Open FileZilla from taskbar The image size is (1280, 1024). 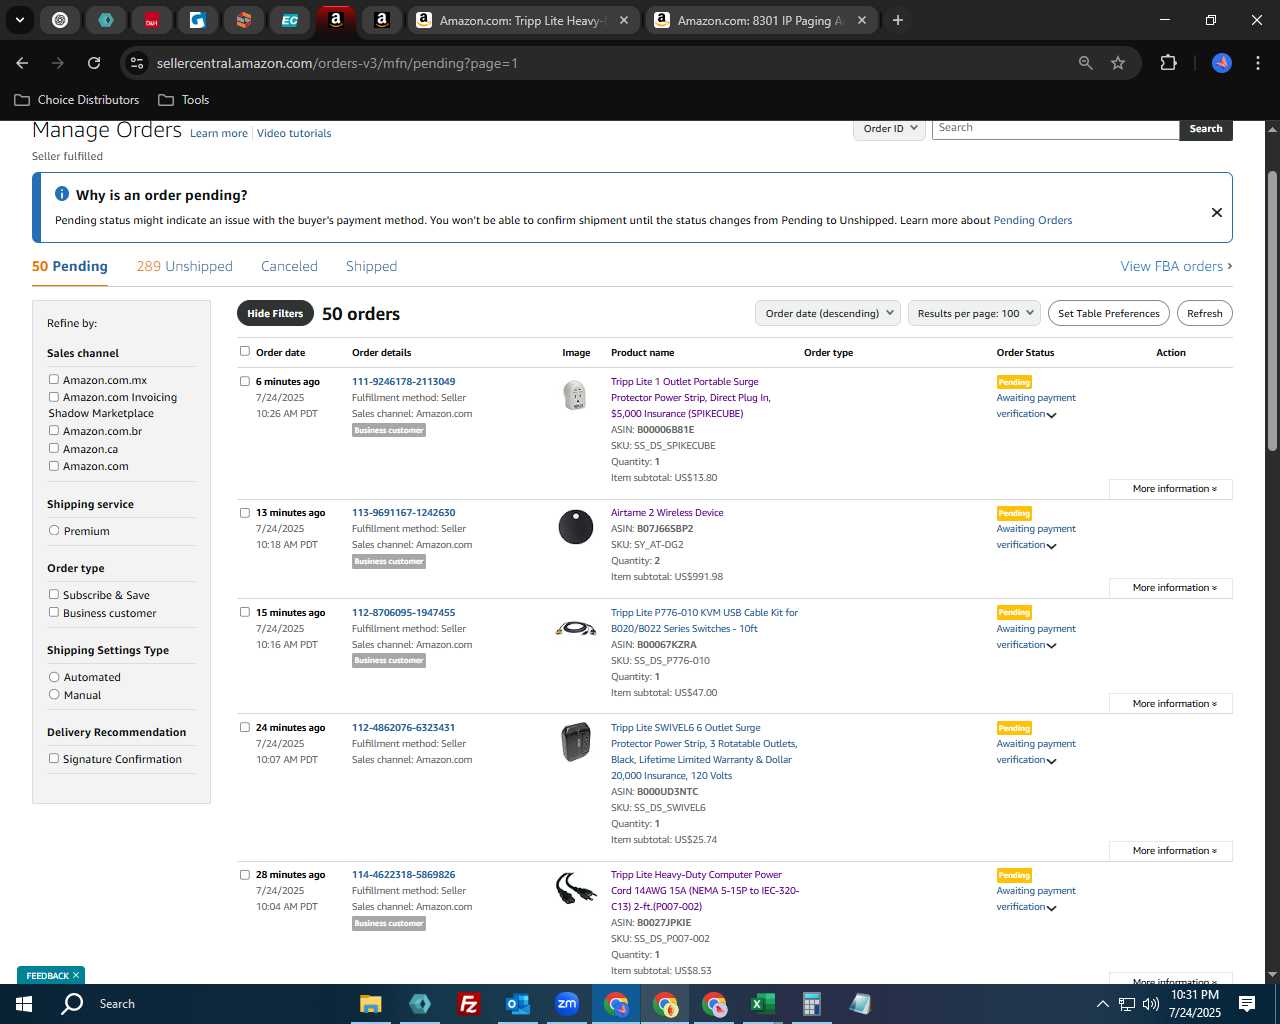click(x=468, y=1004)
